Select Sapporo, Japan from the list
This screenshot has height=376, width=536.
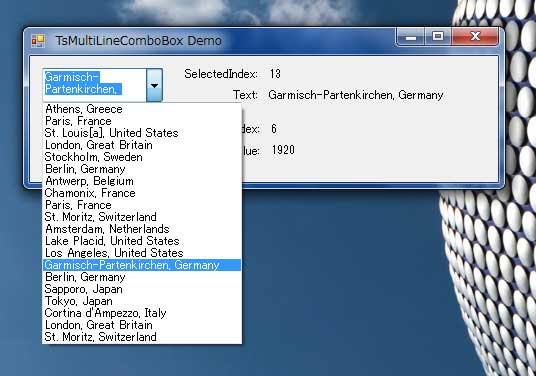click(x=142, y=289)
